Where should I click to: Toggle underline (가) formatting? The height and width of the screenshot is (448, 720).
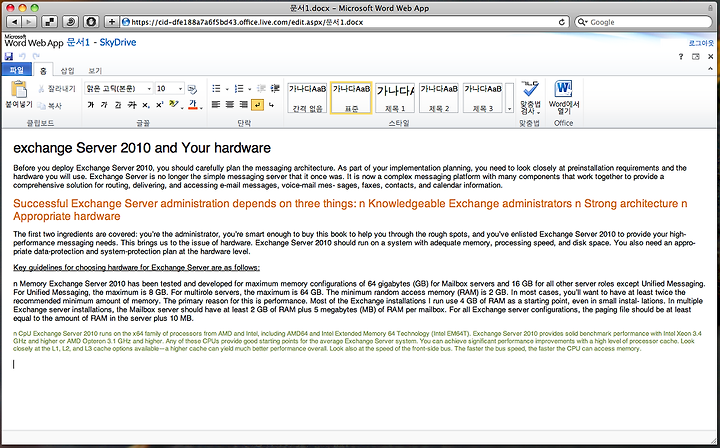(118, 105)
